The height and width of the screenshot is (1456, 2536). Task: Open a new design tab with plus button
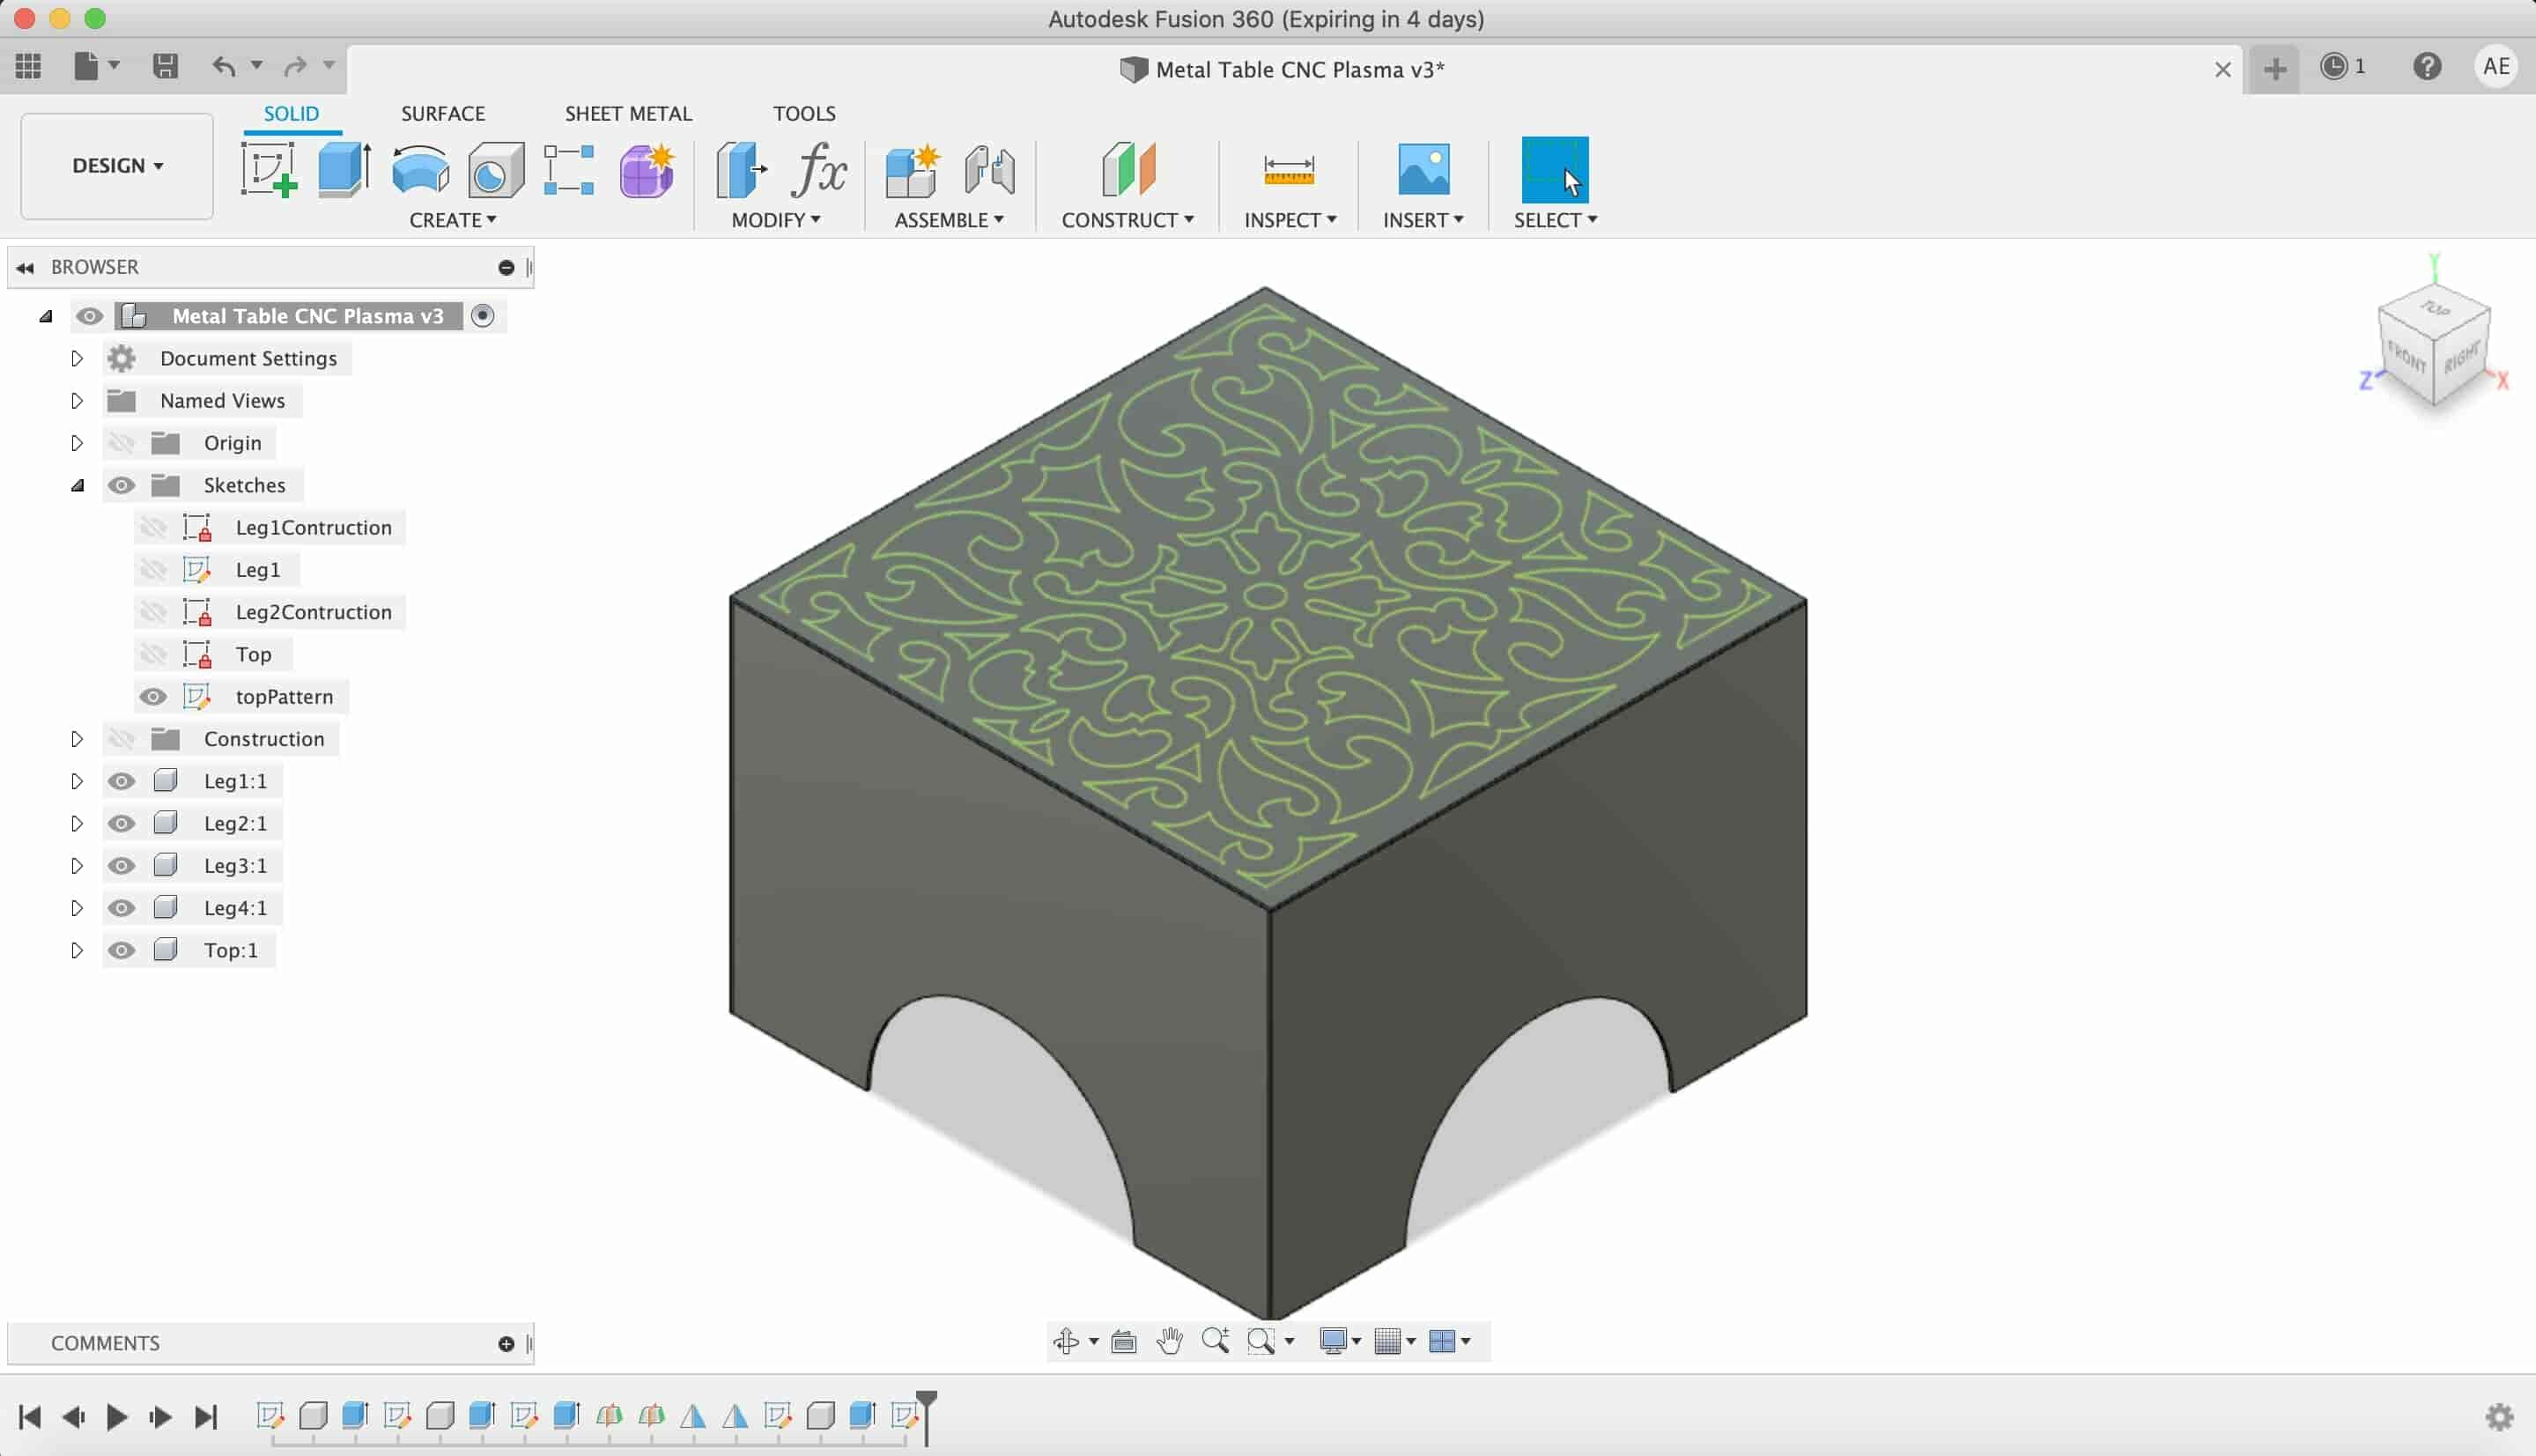[x=2274, y=68]
